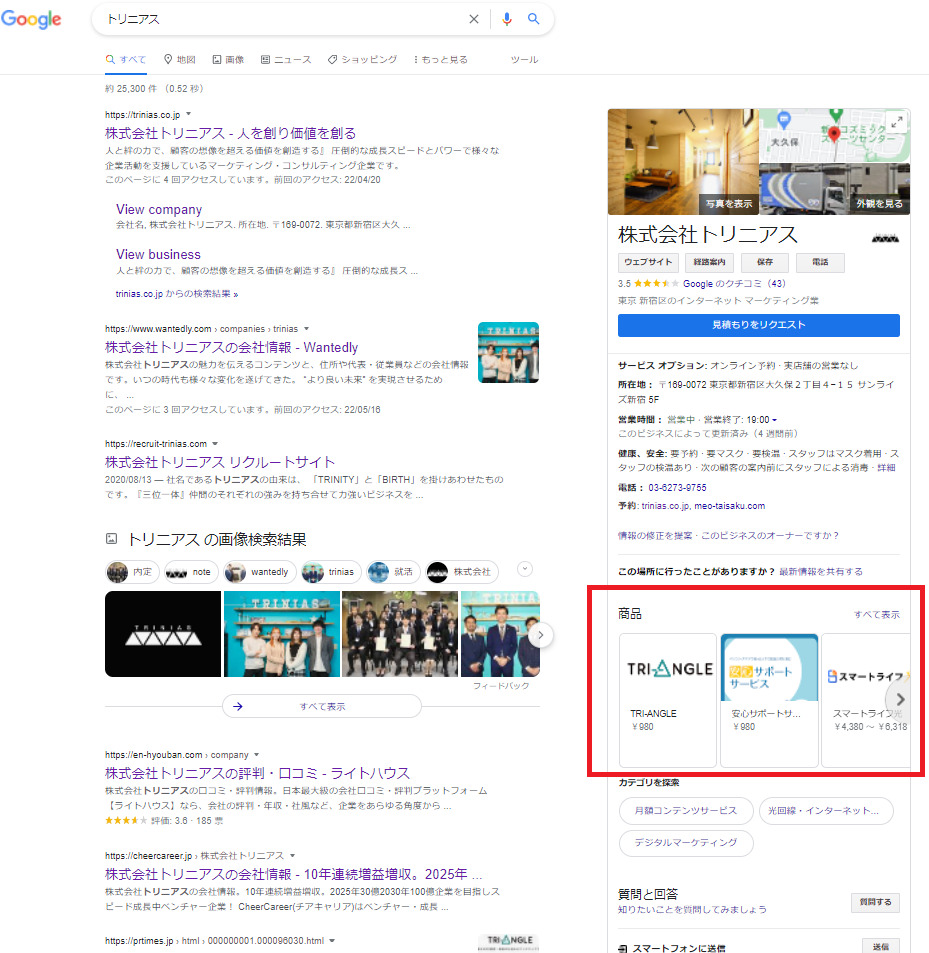Screen dimensions: 929x953
Task: Open 株式会社トリニアス リクルートサイト result
Action: pyautogui.click(x=220, y=462)
